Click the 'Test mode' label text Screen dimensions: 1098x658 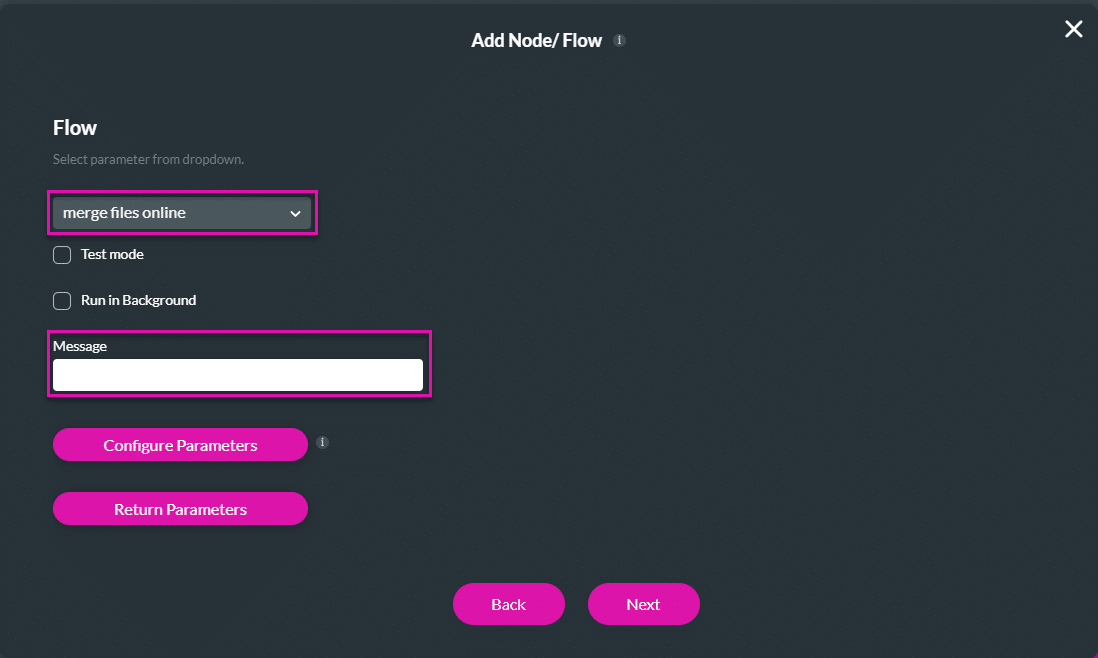(x=112, y=255)
